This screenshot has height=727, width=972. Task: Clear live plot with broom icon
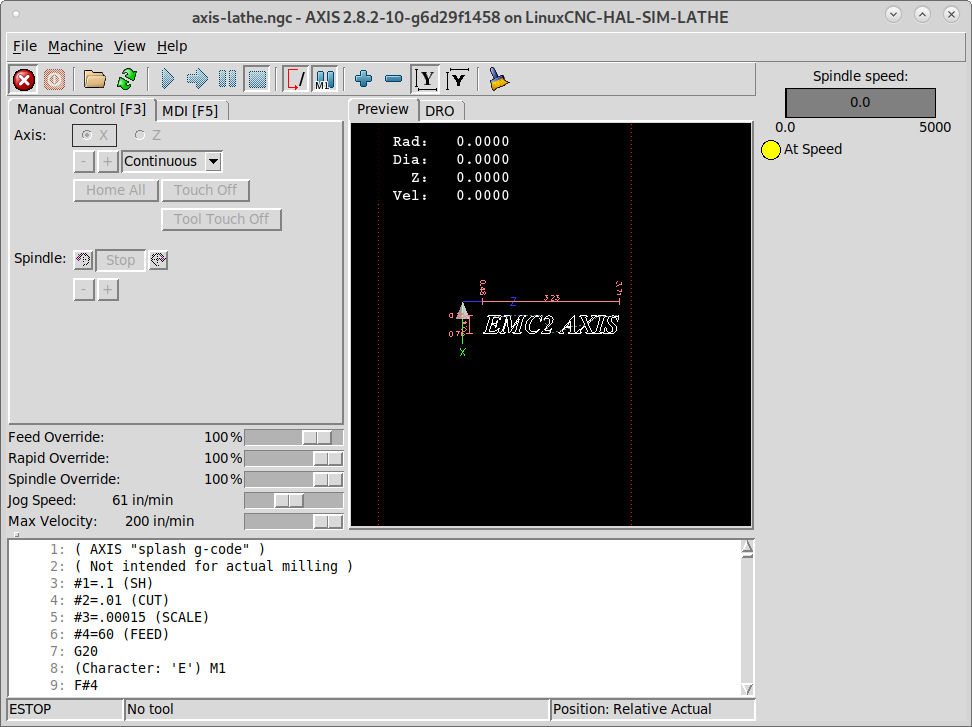pyautogui.click(x=498, y=79)
